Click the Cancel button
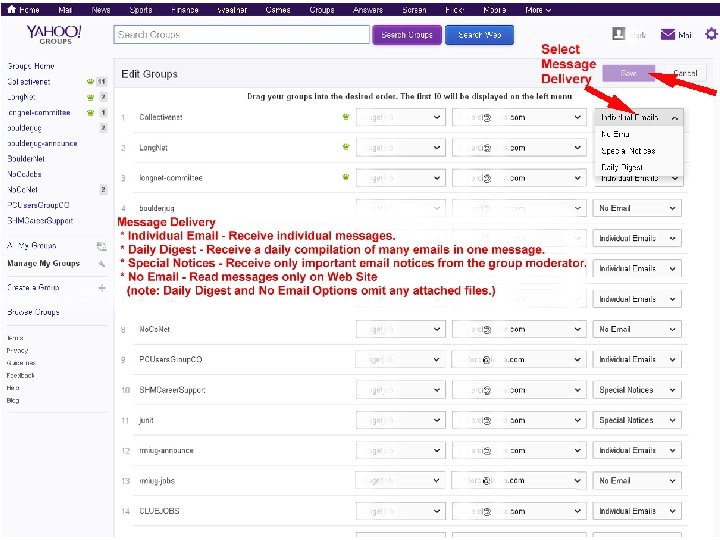The image size is (720, 540). [x=685, y=73]
